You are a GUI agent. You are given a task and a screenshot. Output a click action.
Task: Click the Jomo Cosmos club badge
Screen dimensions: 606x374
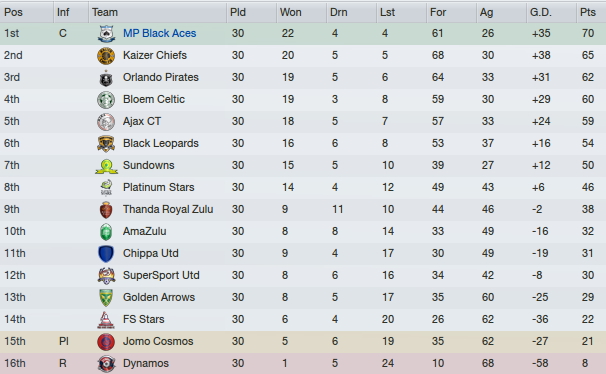tap(106, 342)
